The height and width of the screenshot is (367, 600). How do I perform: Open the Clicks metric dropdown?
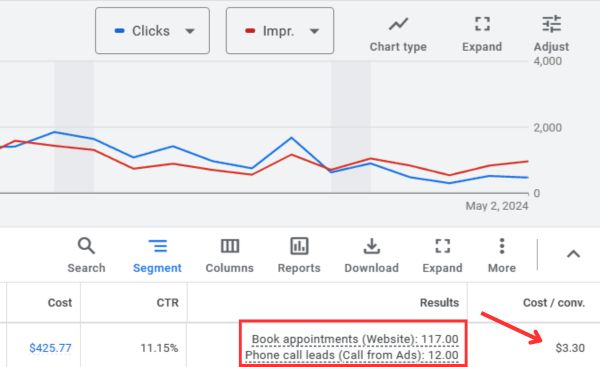pyautogui.click(x=152, y=31)
